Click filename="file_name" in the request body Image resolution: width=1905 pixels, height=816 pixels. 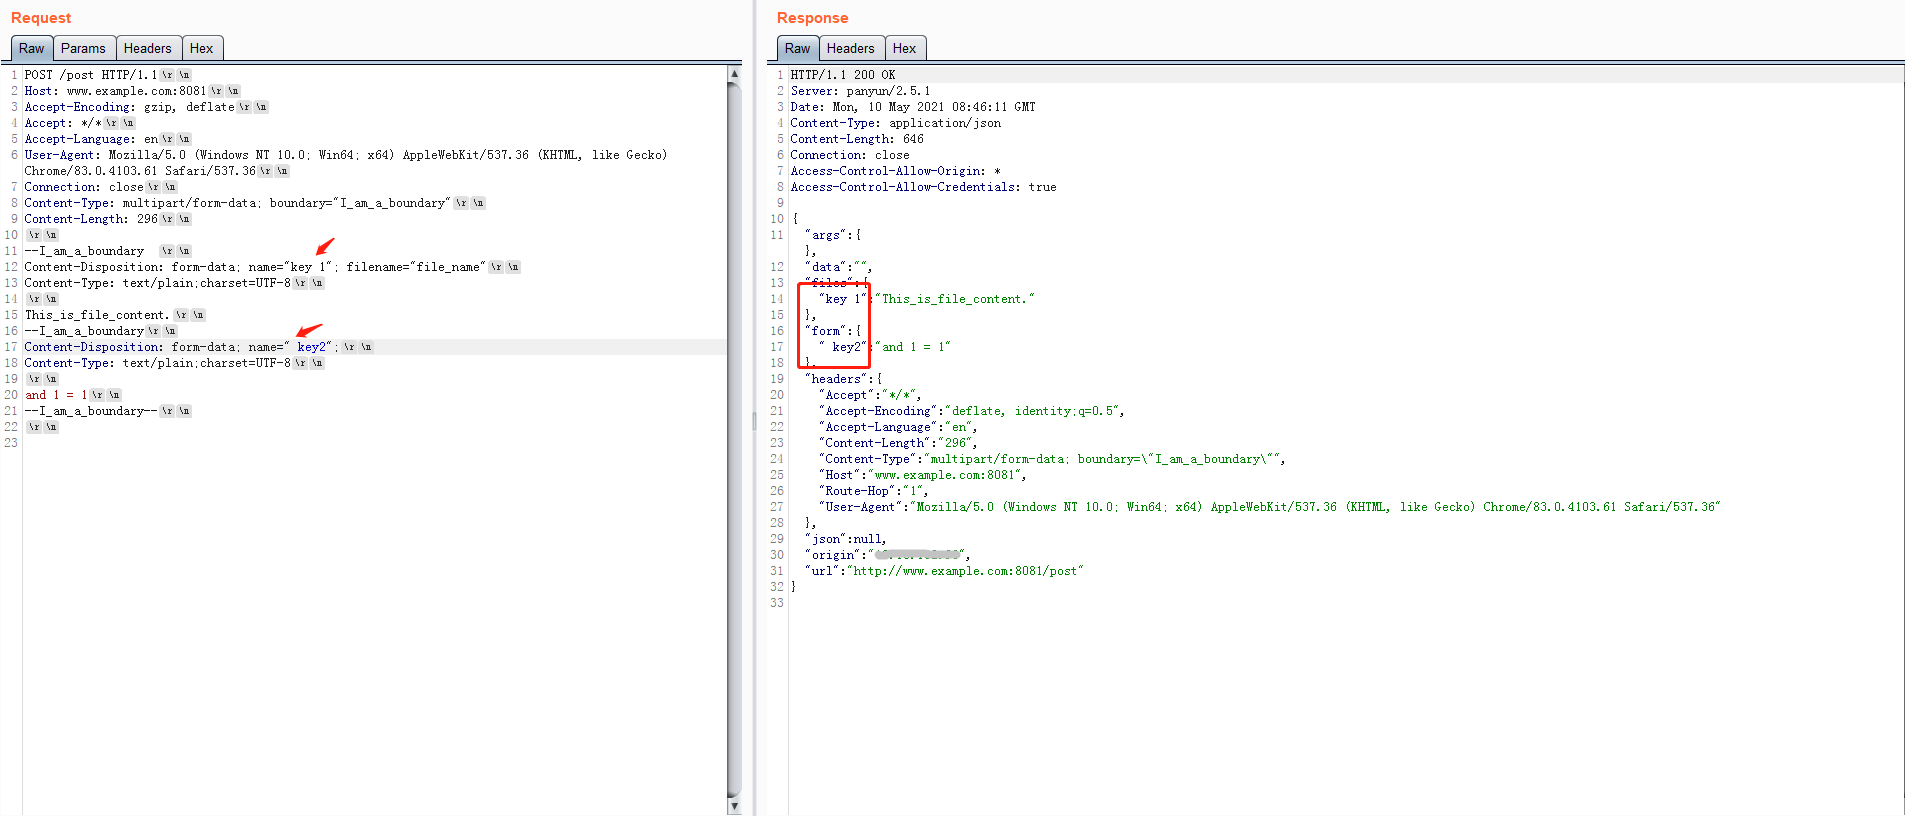[415, 267]
